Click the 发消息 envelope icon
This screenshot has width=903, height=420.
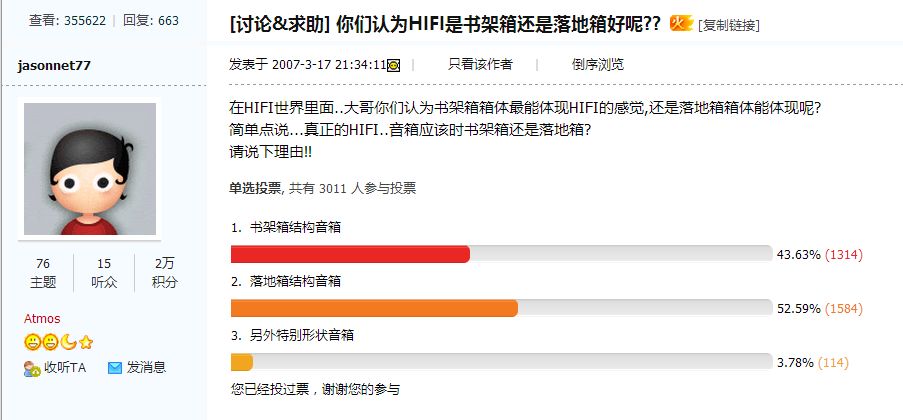pos(114,368)
